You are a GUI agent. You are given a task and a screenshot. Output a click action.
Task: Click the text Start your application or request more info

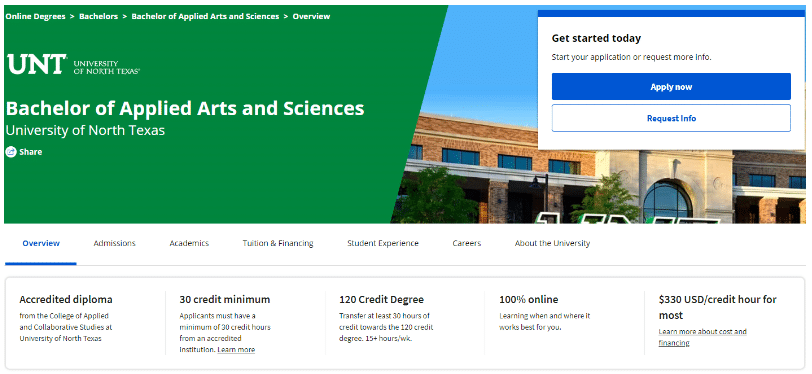631,57
